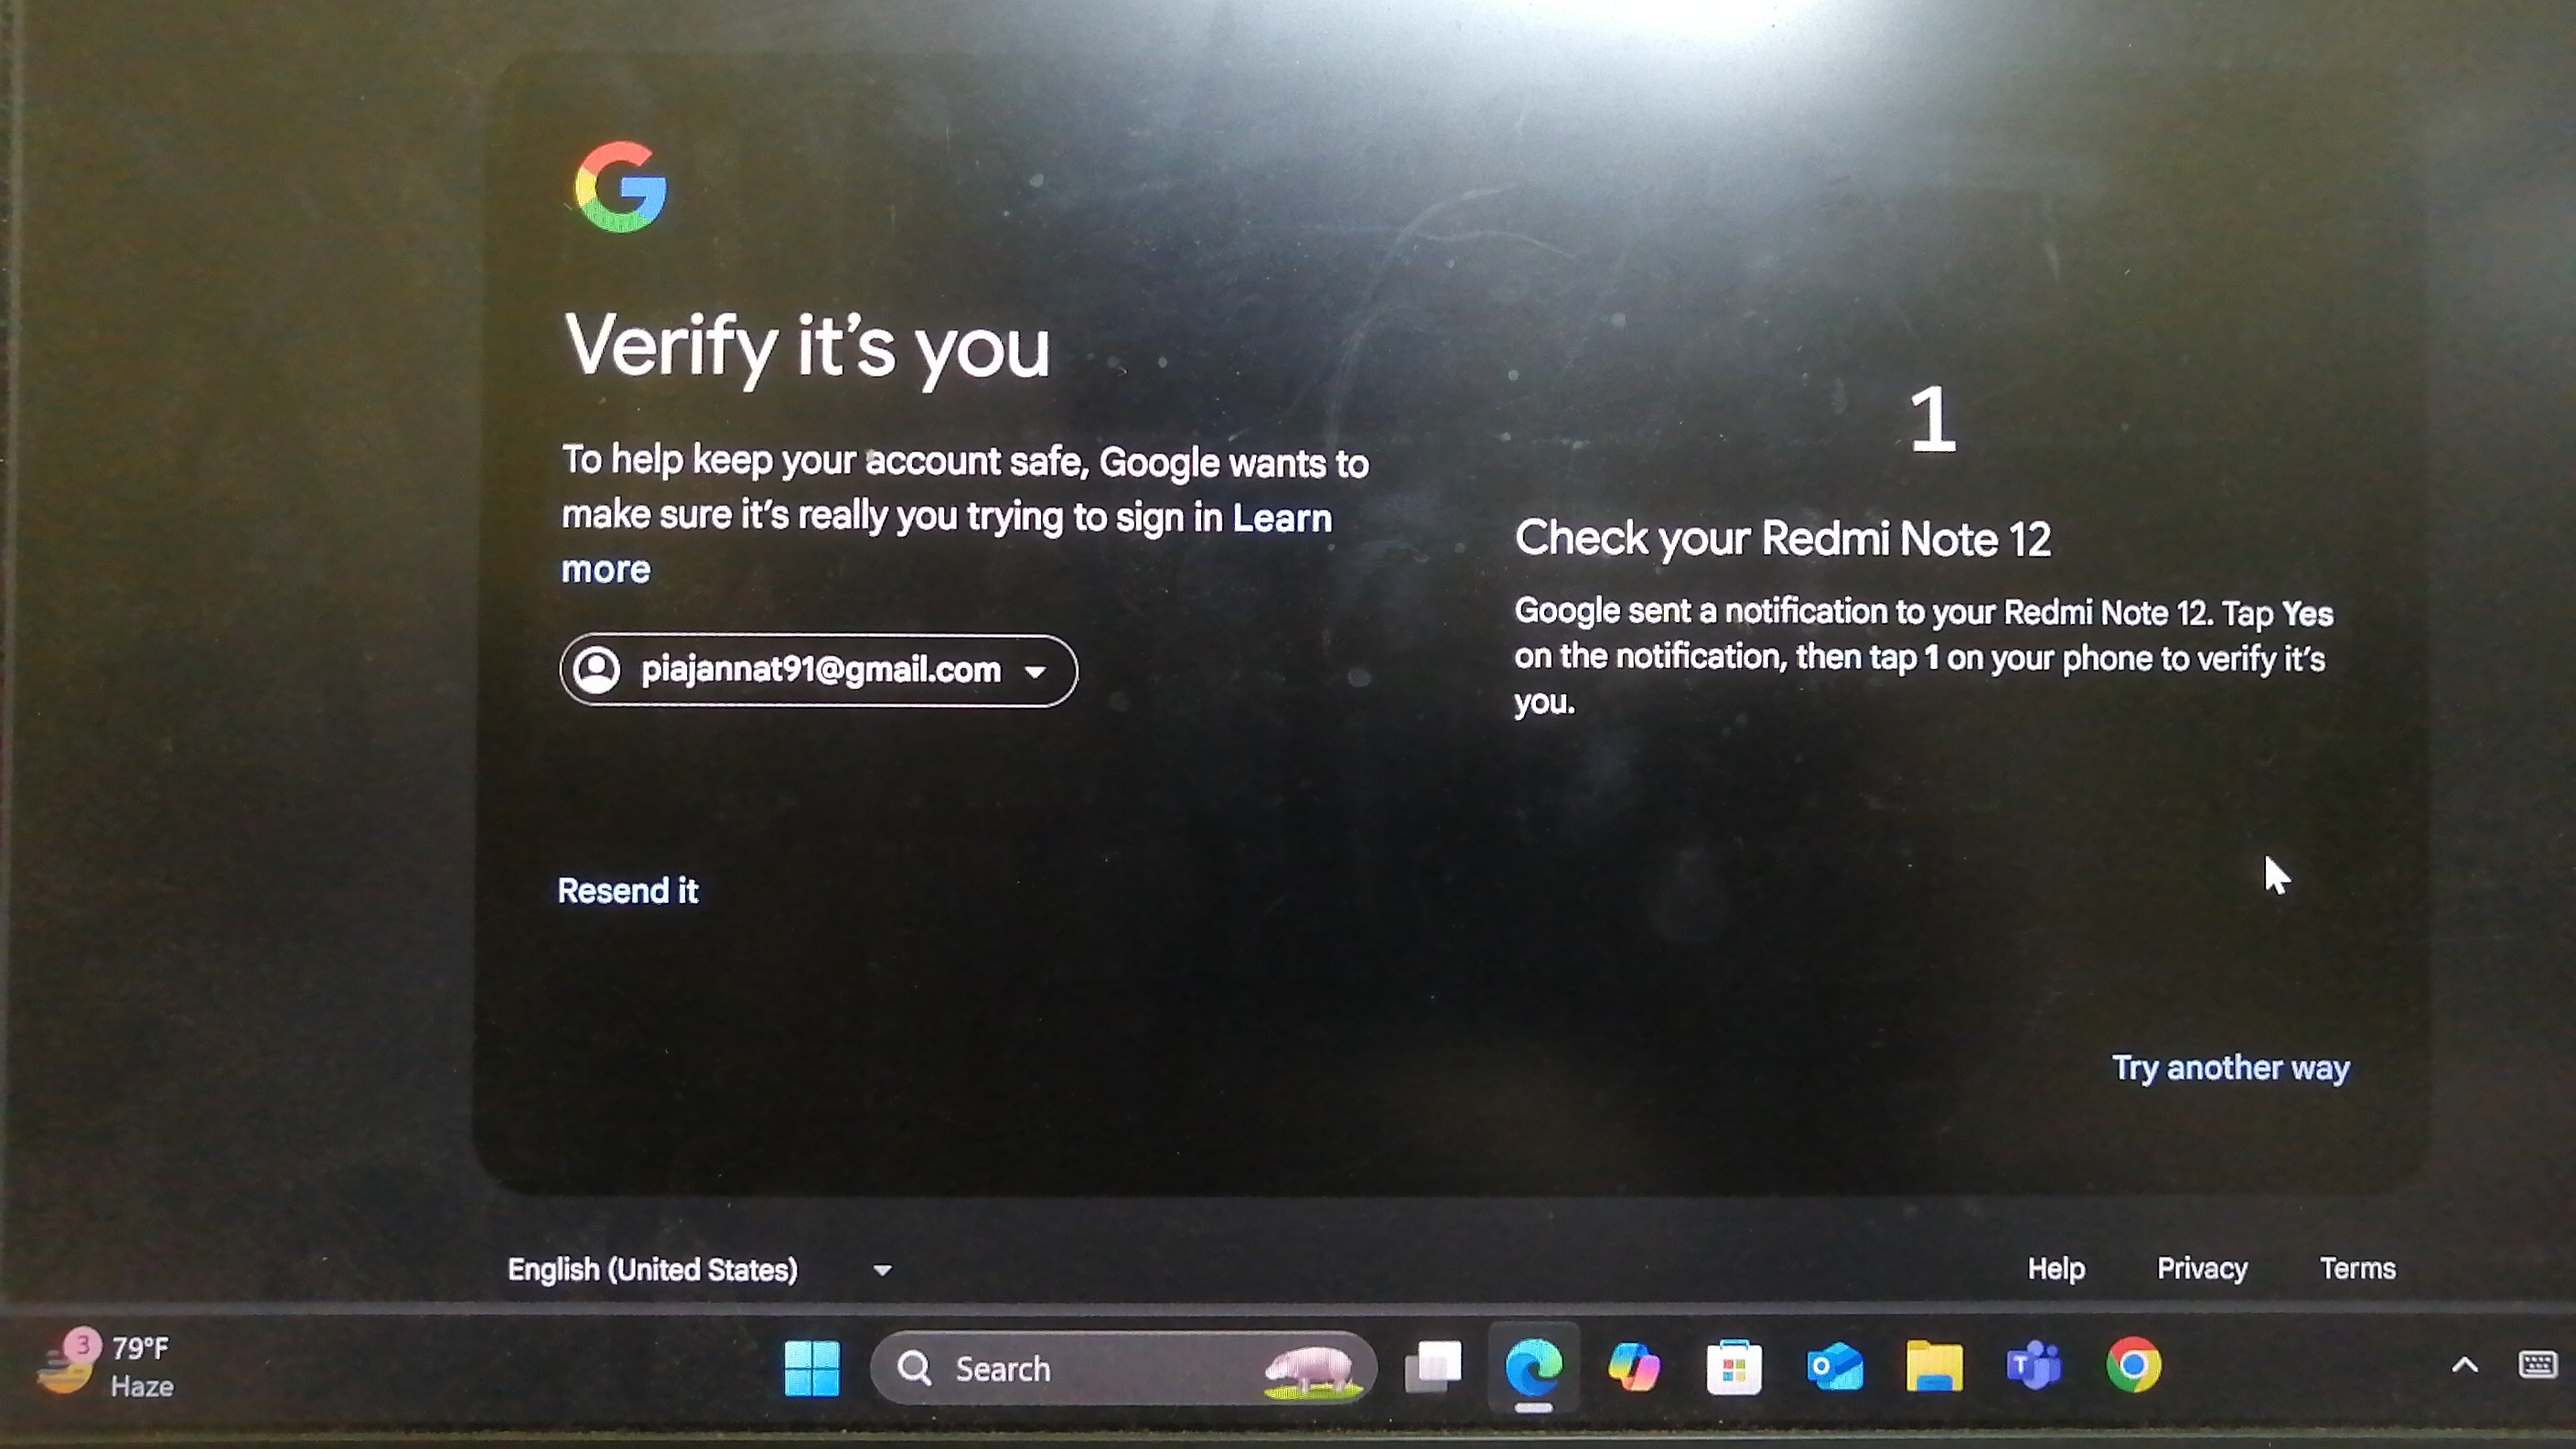Open the weather widget showing Haze

pos(105,1366)
